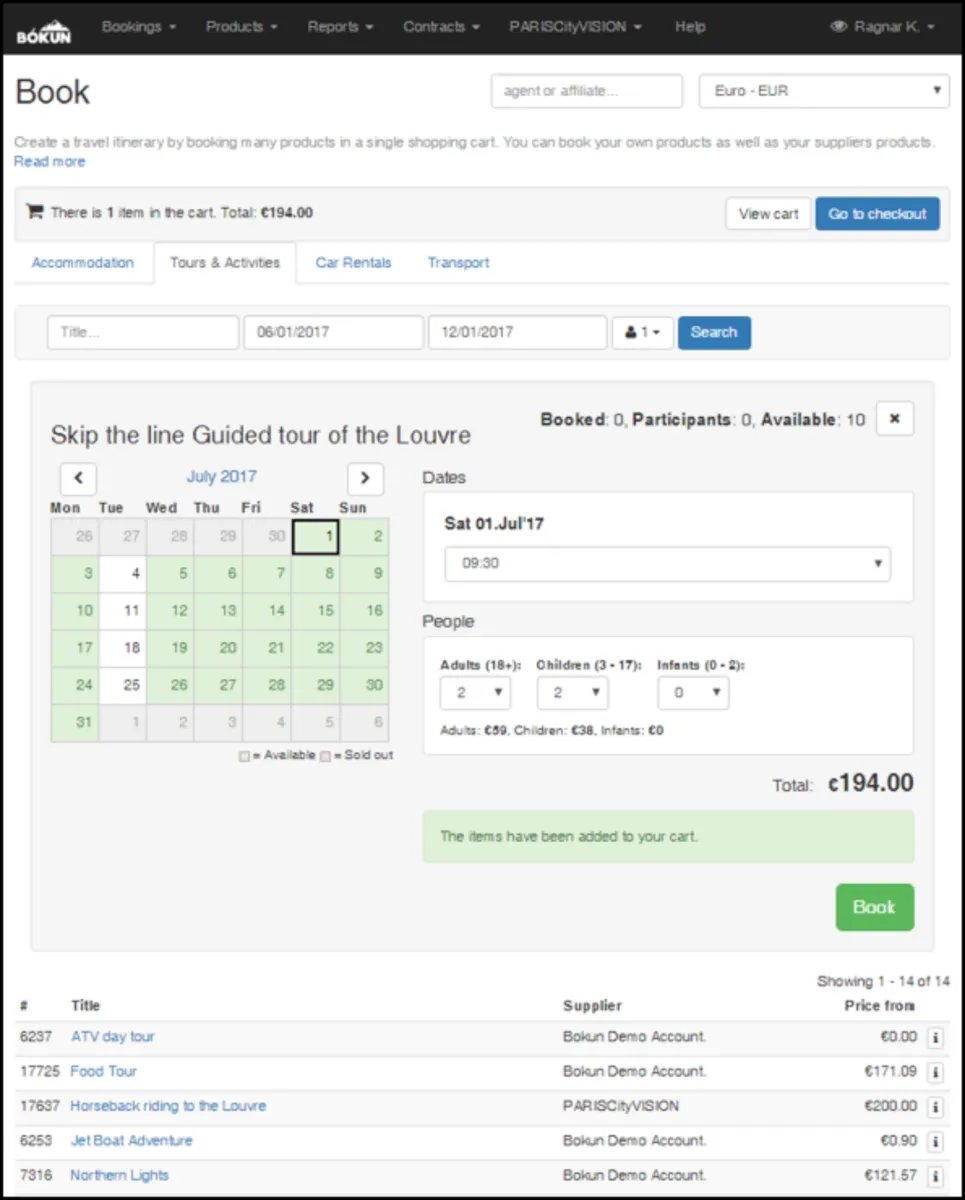Switch to the Car Rentals tab
This screenshot has height=1200, width=965.
pyautogui.click(x=353, y=263)
